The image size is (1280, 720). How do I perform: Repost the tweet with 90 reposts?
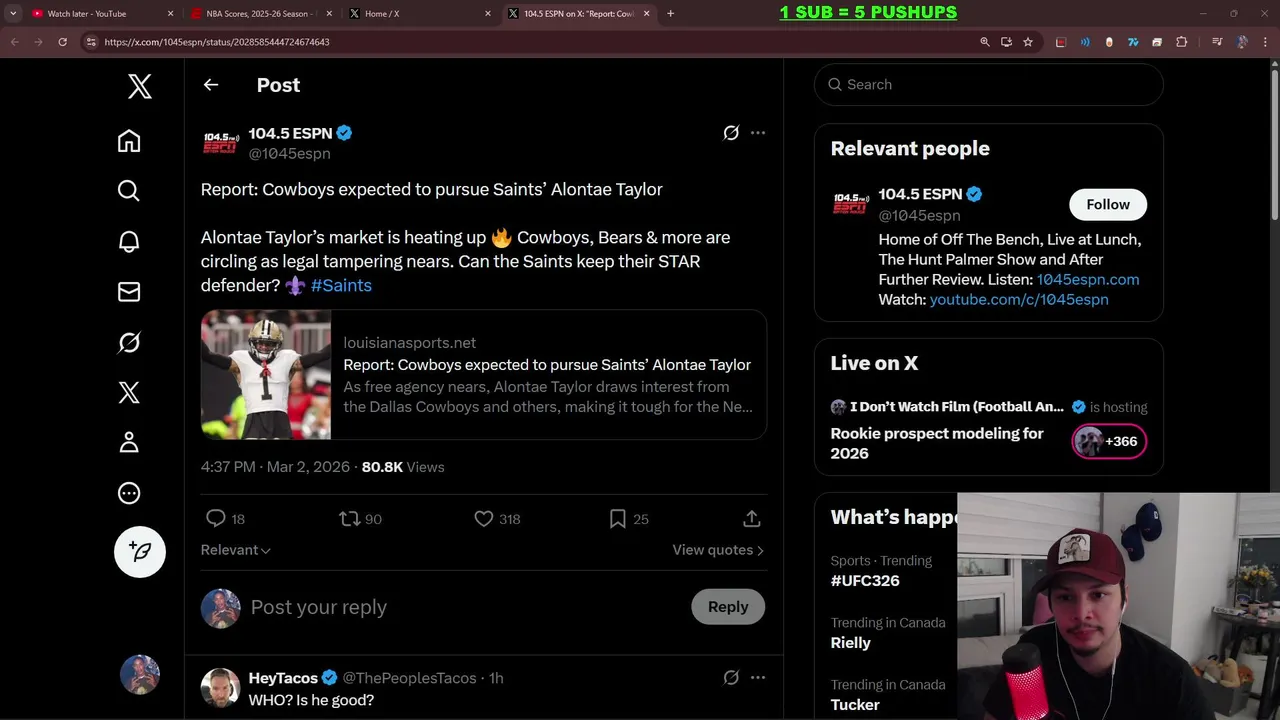[349, 518]
